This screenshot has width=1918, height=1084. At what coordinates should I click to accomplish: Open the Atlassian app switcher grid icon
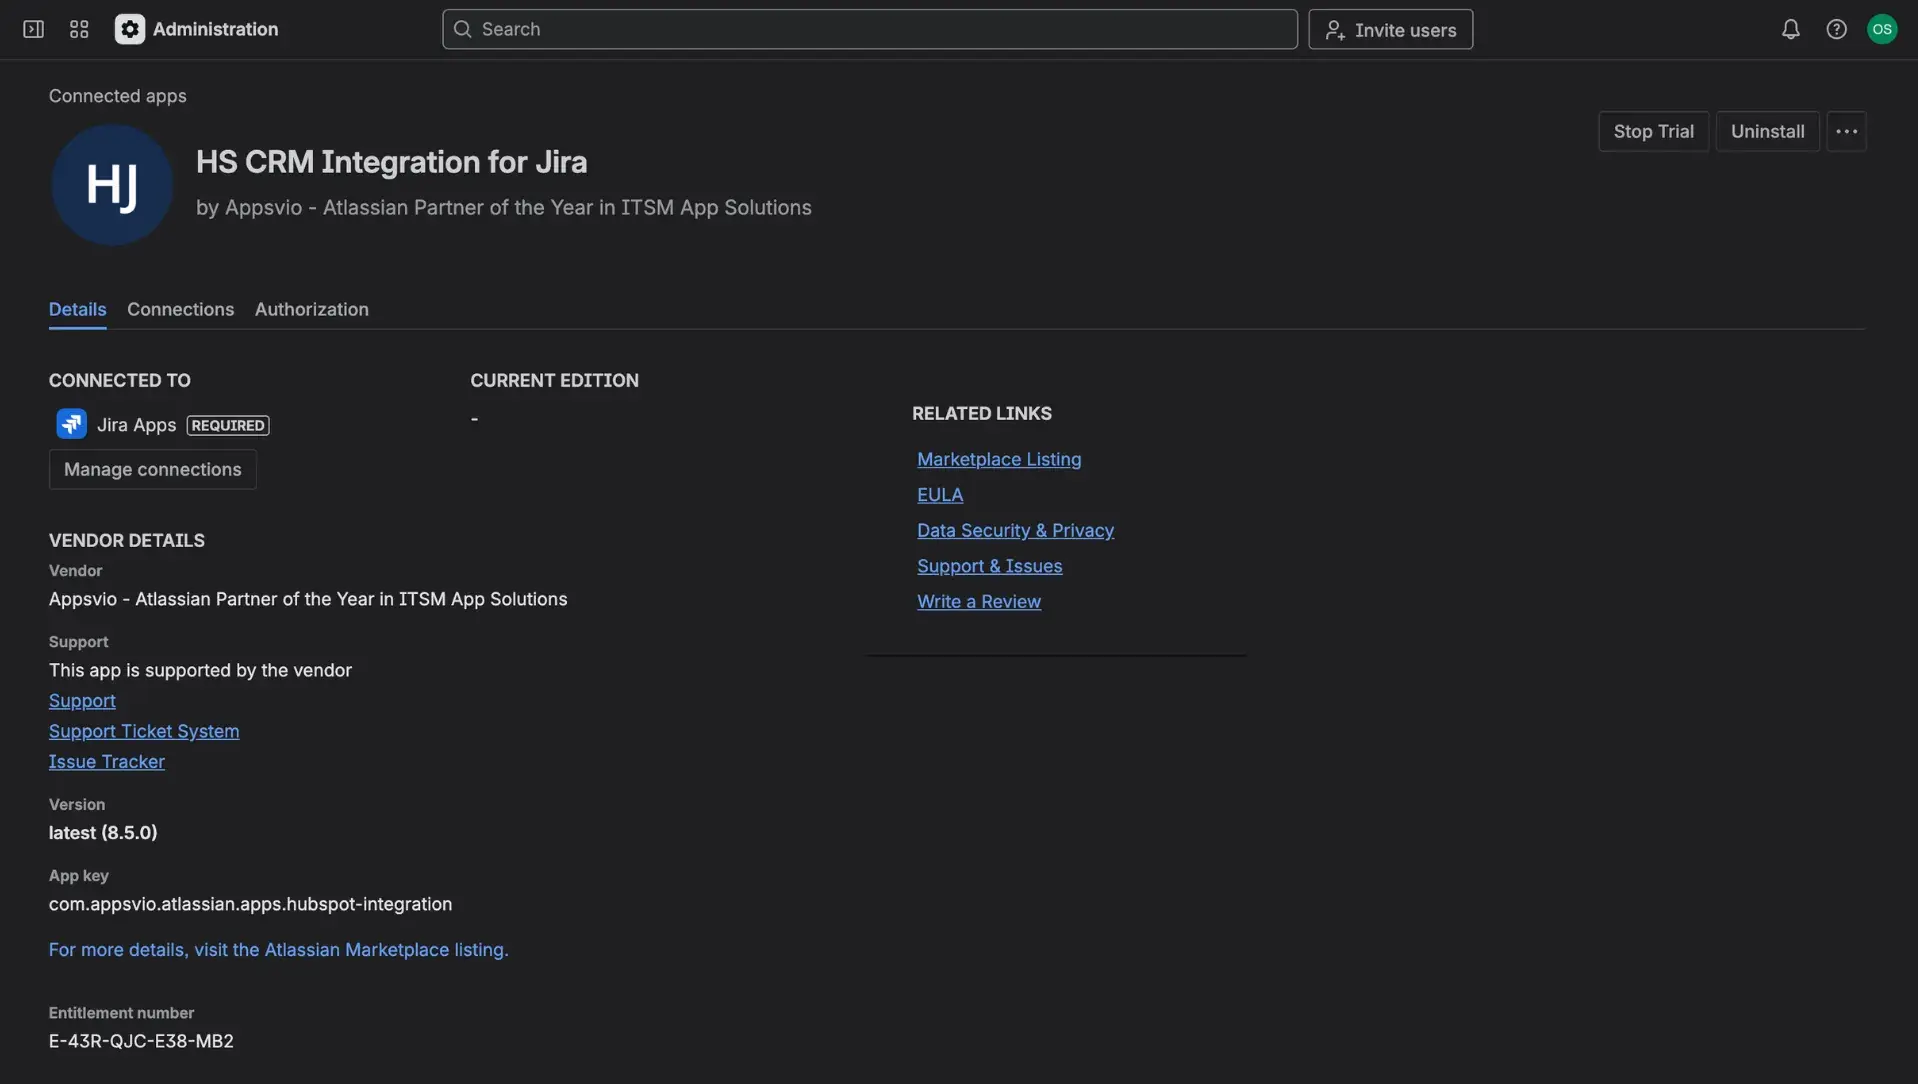click(79, 29)
